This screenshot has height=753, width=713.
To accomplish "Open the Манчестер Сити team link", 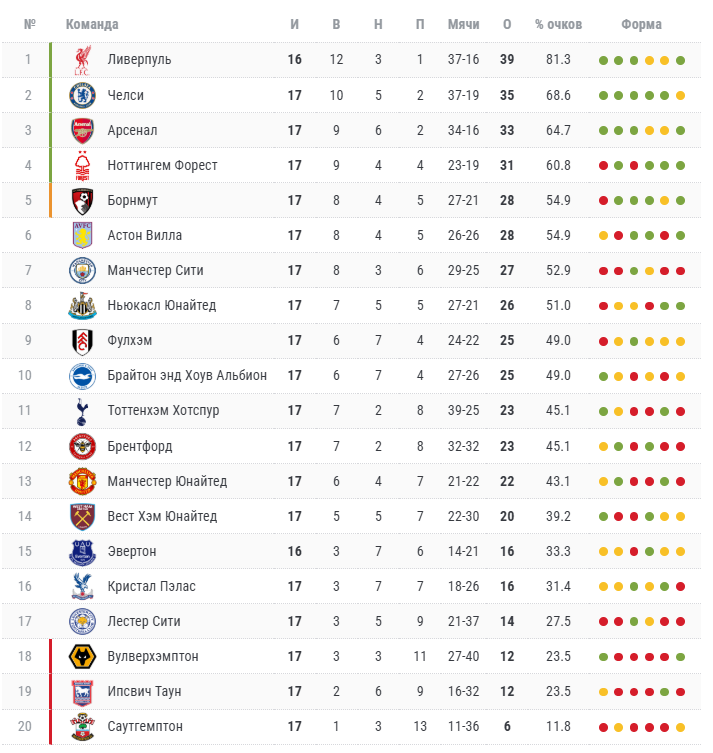I will [x=155, y=270].
